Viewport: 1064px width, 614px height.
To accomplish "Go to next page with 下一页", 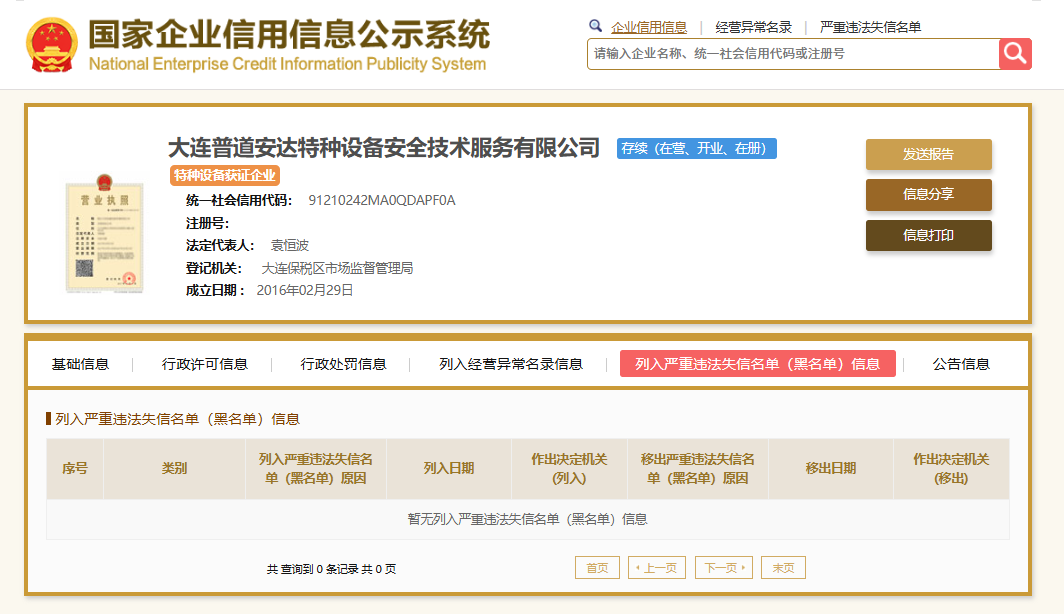I will [x=724, y=568].
